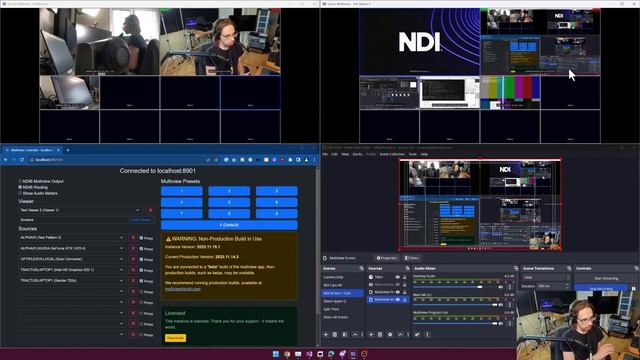Hide the Video source with eye icon

[x=398, y=277]
